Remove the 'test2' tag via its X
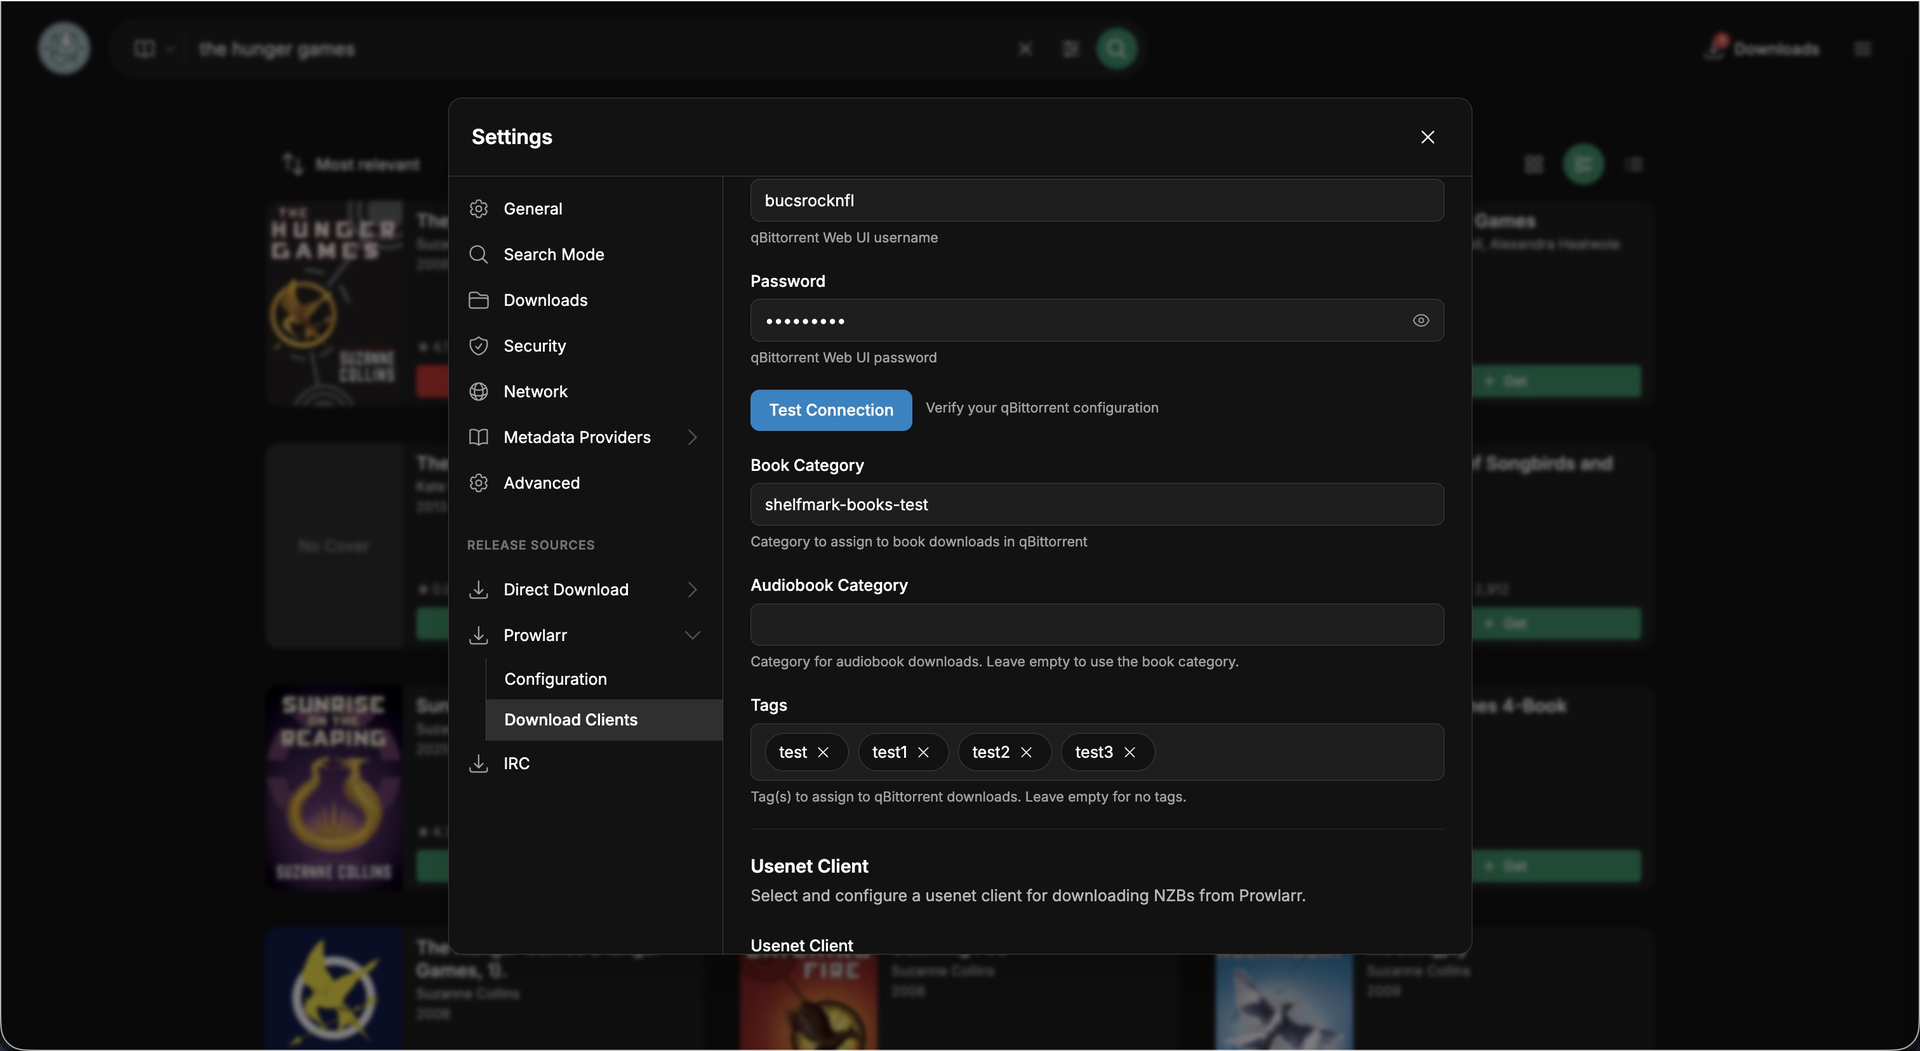The image size is (1920, 1051). coord(1026,752)
